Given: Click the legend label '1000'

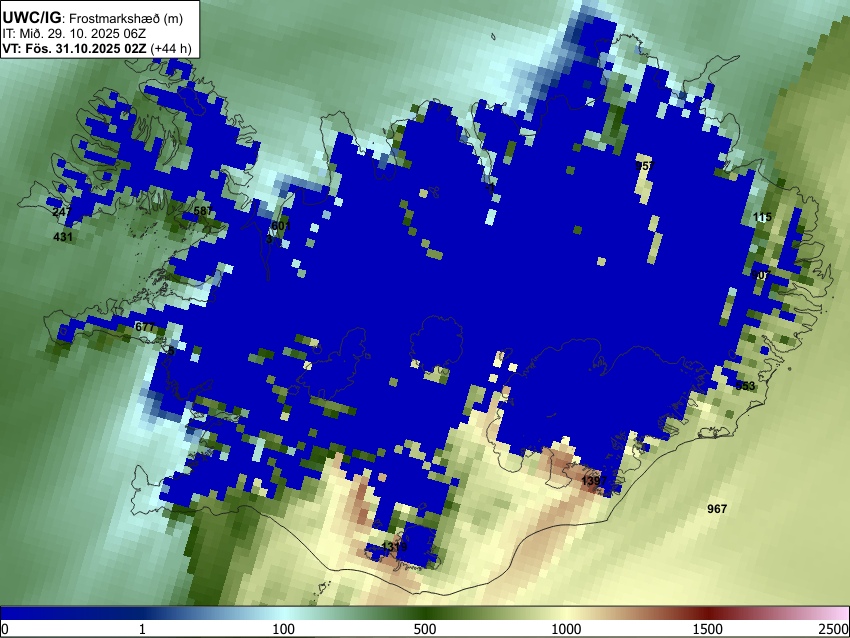Looking at the screenshot, I should [x=566, y=629].
